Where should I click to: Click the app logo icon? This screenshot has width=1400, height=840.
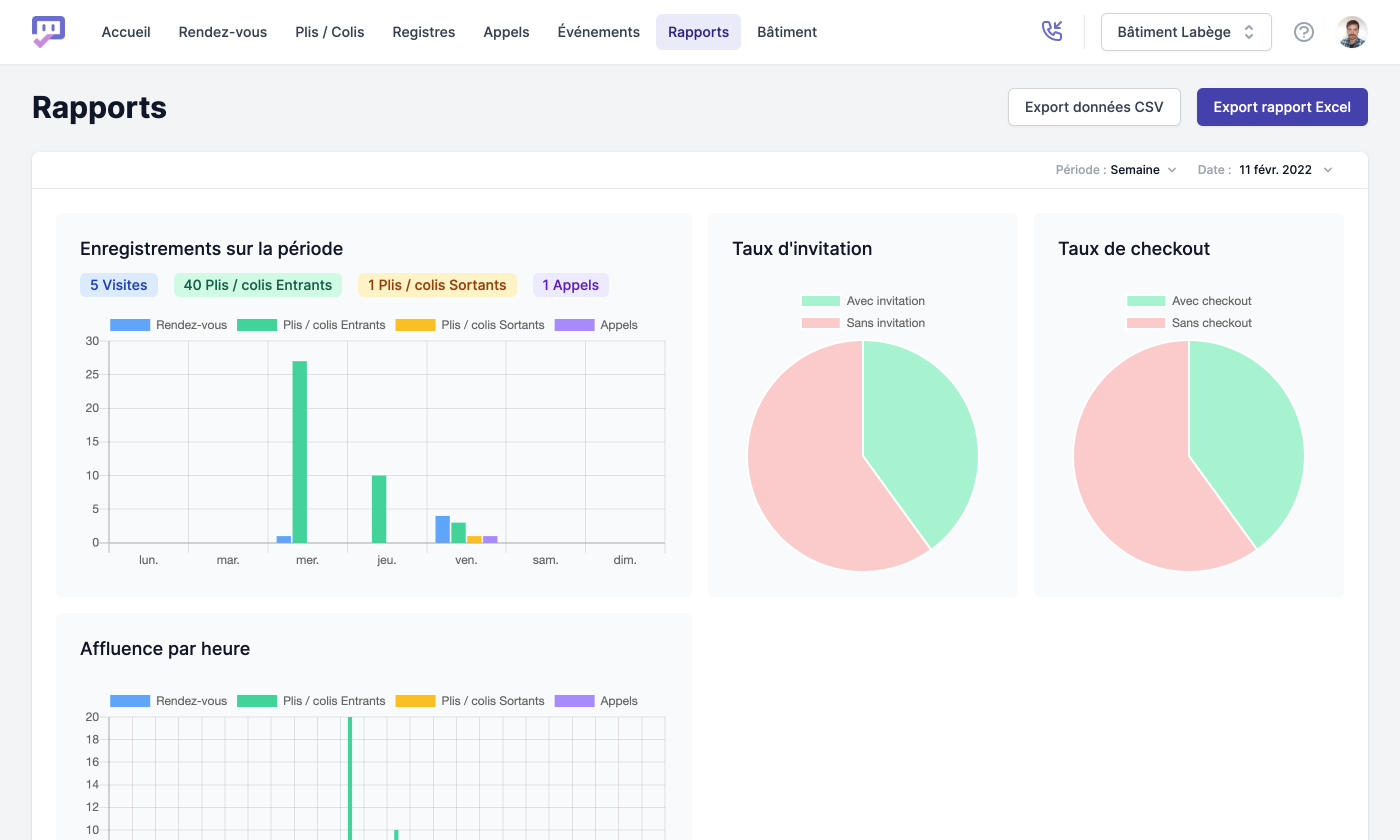48,32
